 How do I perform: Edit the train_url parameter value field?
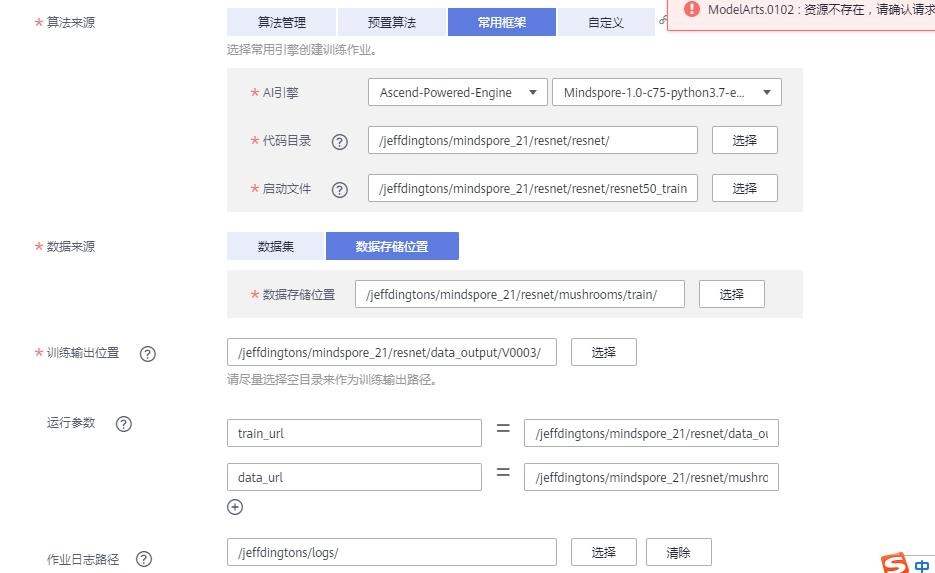click(651, 433)
